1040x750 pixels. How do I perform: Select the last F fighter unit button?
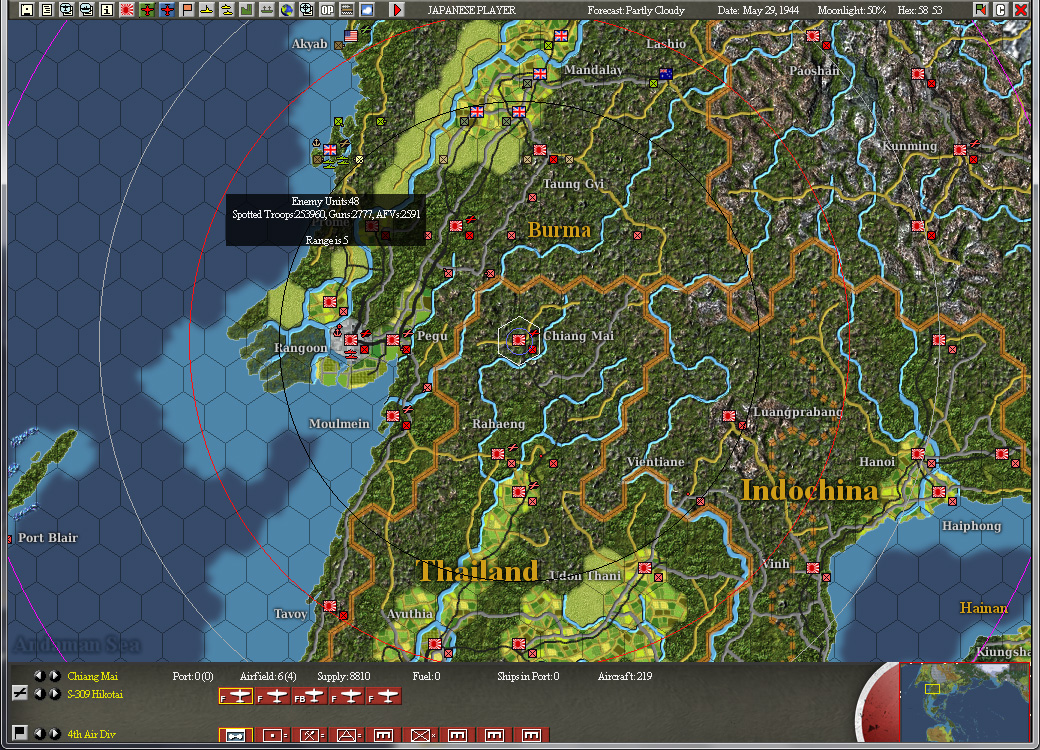click(x=385, y=696)
